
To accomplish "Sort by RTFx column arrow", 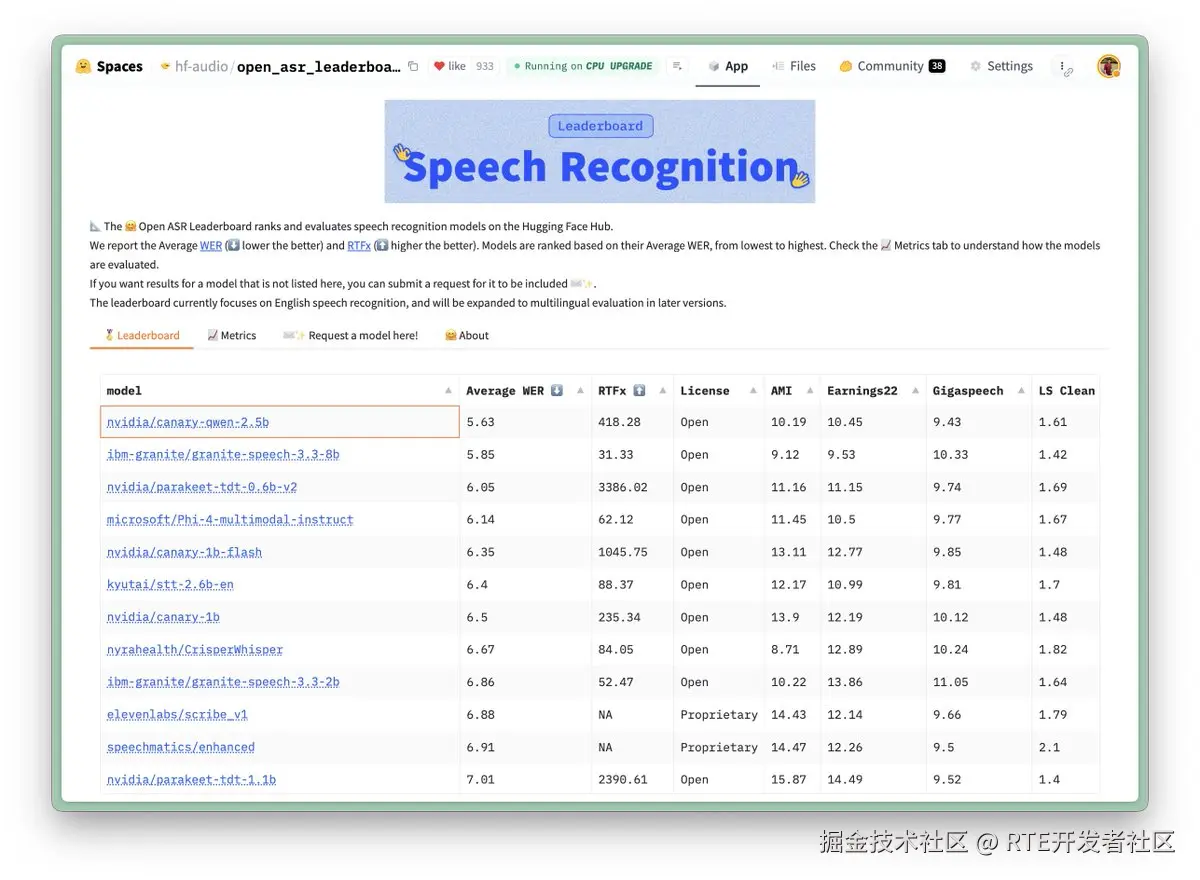I will 662,391.
